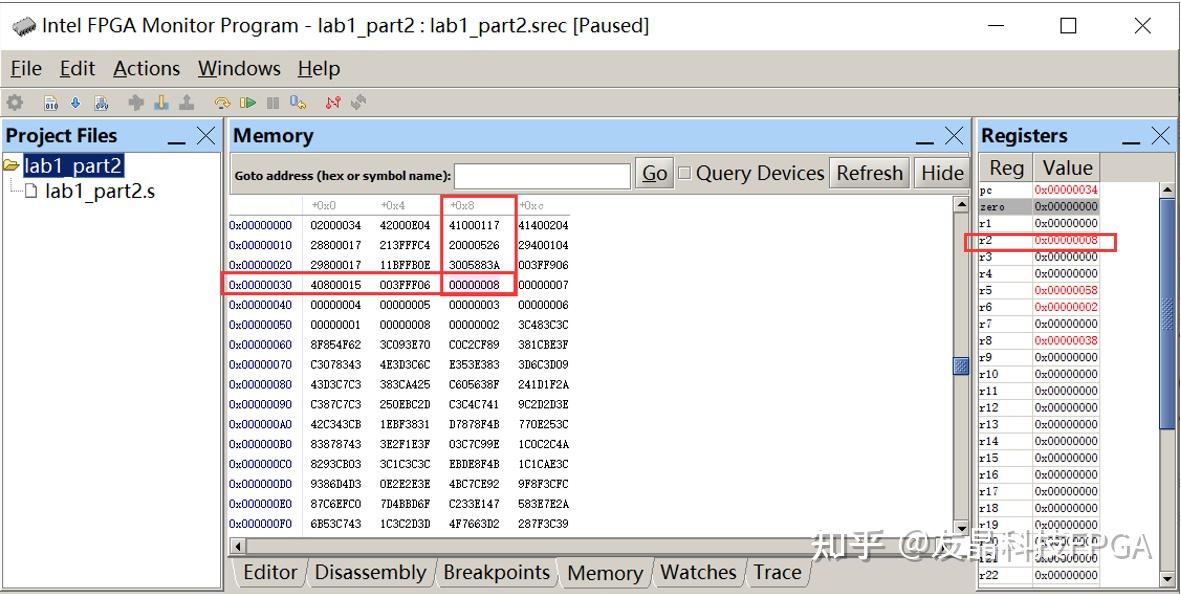This screenshot has height=594, width=1181.
Task: Click the Go button for address lookup
Action: click(x=654, y=173)
